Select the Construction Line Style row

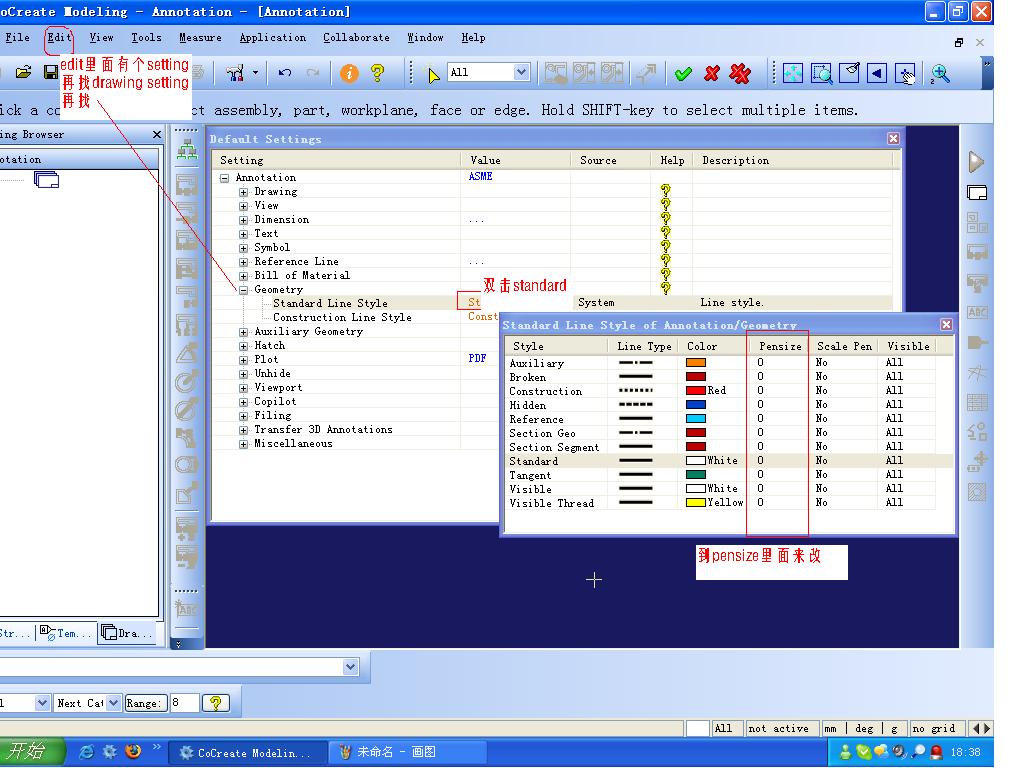coord(342,317)
